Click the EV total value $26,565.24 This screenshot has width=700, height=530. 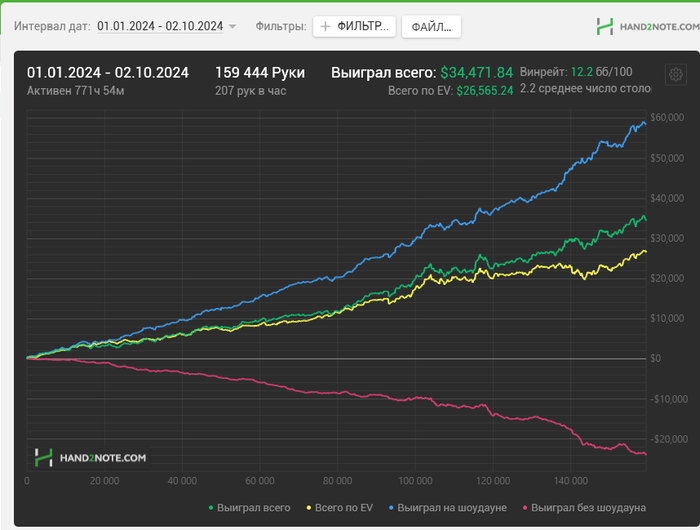(x=485, y=91)
